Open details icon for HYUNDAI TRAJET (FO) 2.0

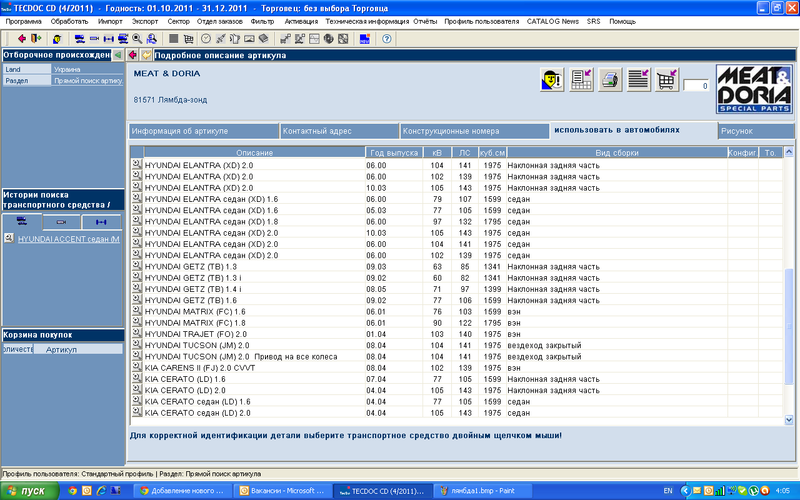(x=137, y=334)
